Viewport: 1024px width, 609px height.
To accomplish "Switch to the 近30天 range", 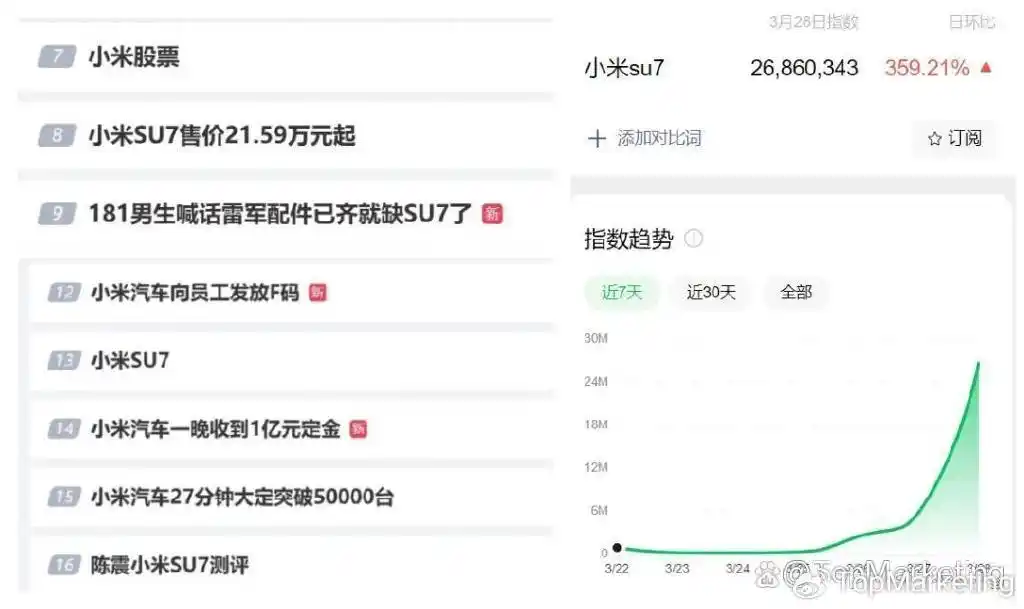I will [x=710, y=294].
